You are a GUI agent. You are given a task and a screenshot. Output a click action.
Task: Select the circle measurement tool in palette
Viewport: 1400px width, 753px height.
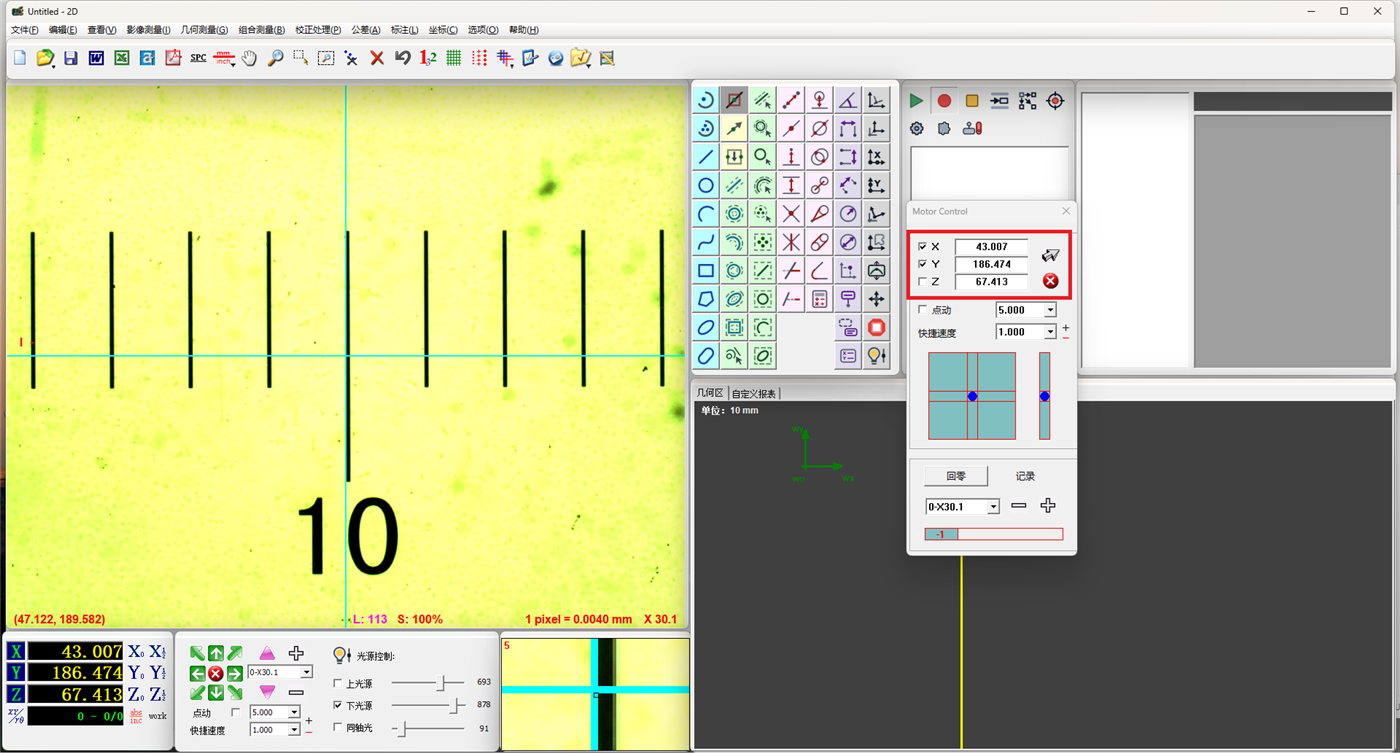click(706, 185)
